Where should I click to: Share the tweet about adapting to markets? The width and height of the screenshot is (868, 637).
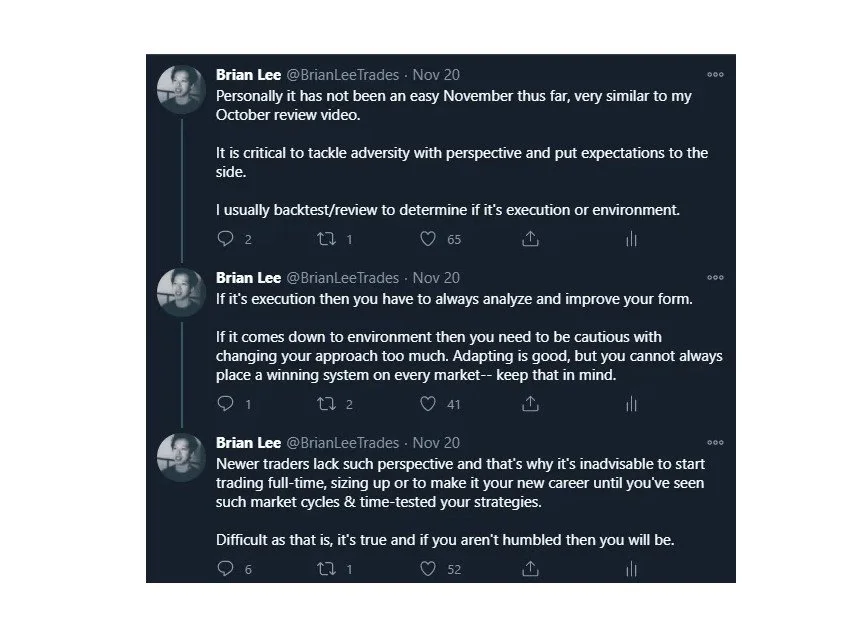click(x=531, y=404)
